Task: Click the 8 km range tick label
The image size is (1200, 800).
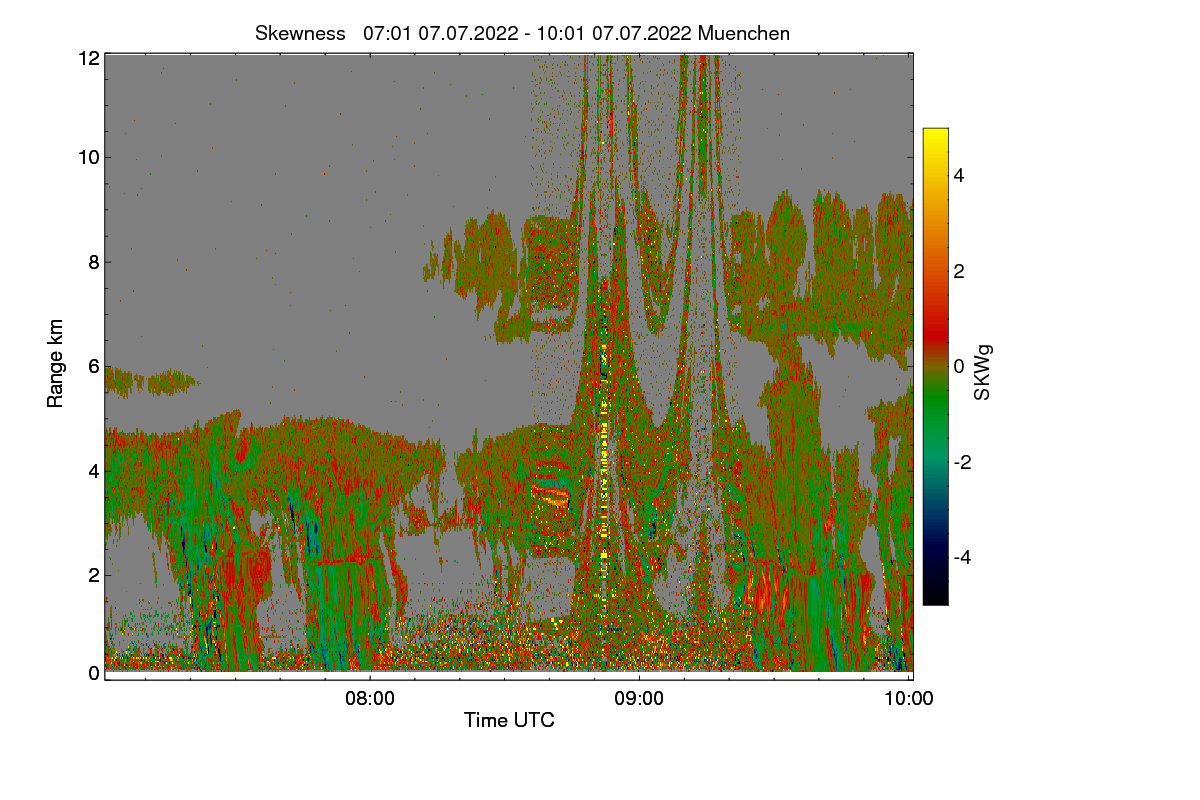Action: (94, 262)
